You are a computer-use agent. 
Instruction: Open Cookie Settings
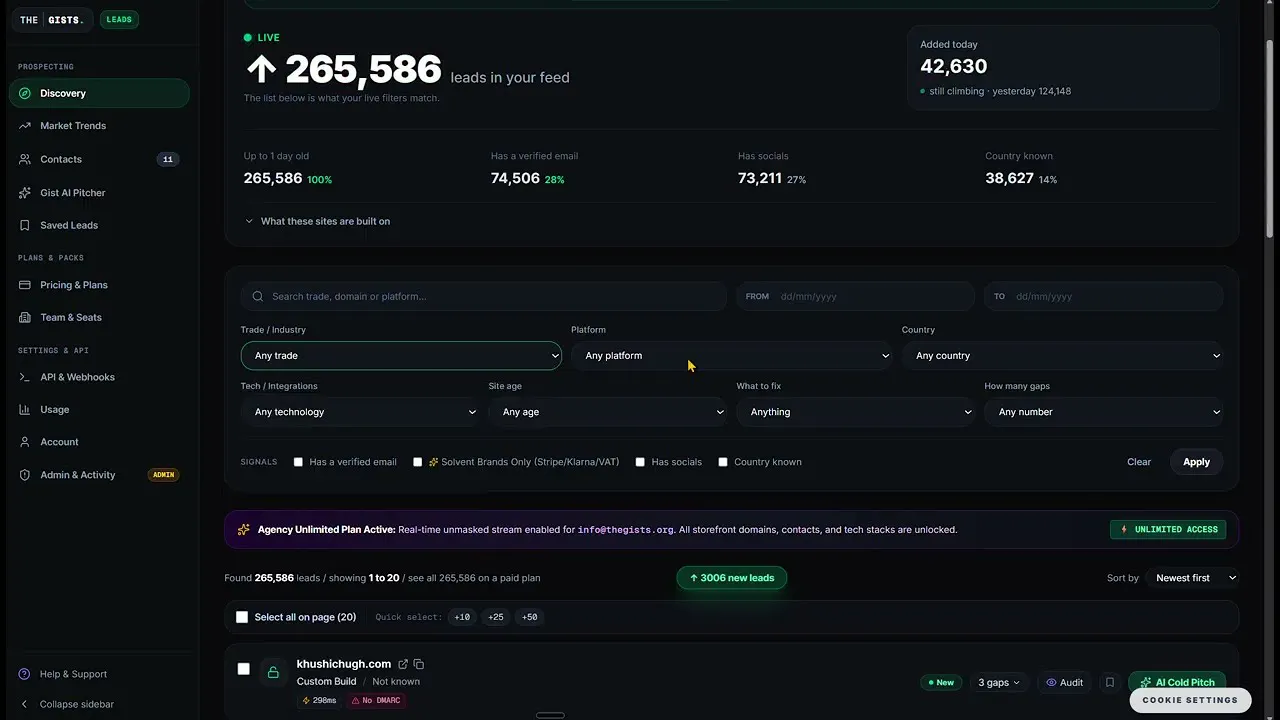[x=1190, y=700]
